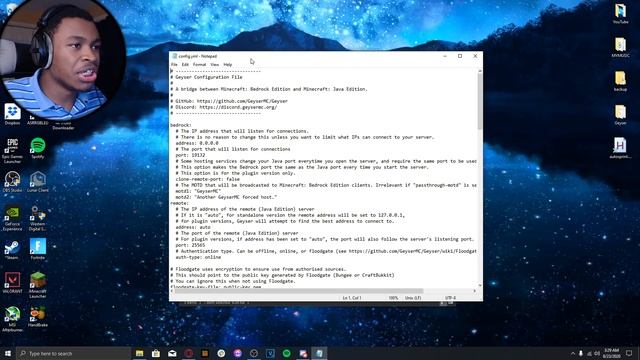Click the Notepad scroll right arrow
This screenshot has height=360, width=640.
click(474, 291)
